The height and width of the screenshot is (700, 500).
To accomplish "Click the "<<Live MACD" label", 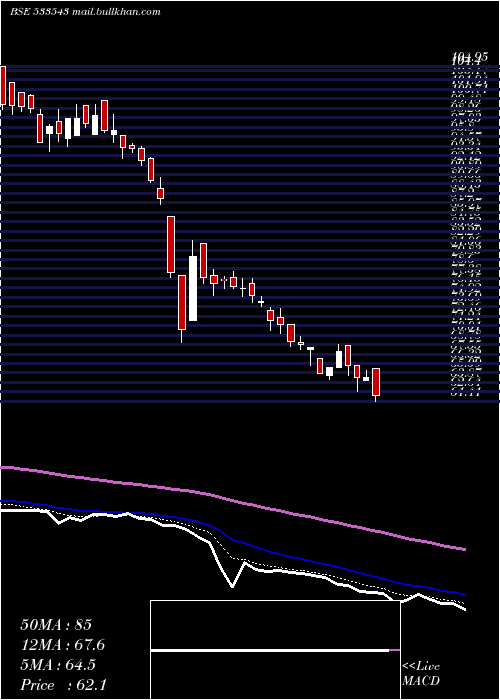I will click(421, 673).
